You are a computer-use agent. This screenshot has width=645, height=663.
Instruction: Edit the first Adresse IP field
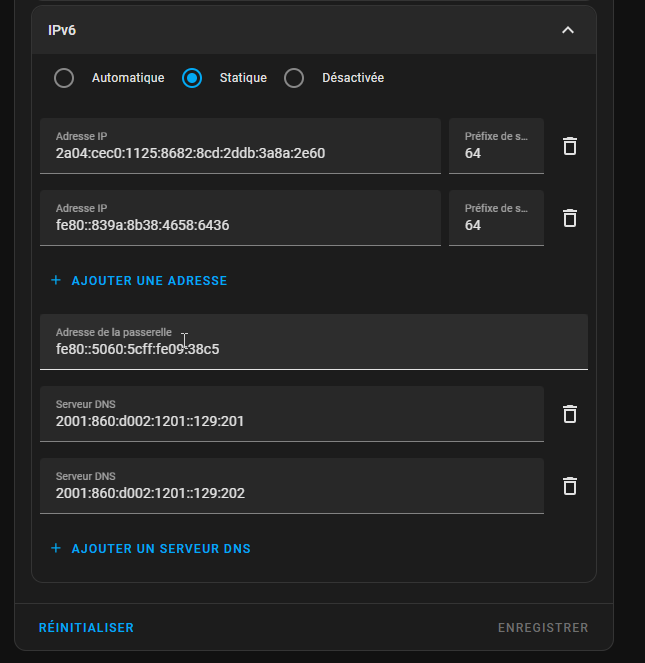(x=240, y=146)
